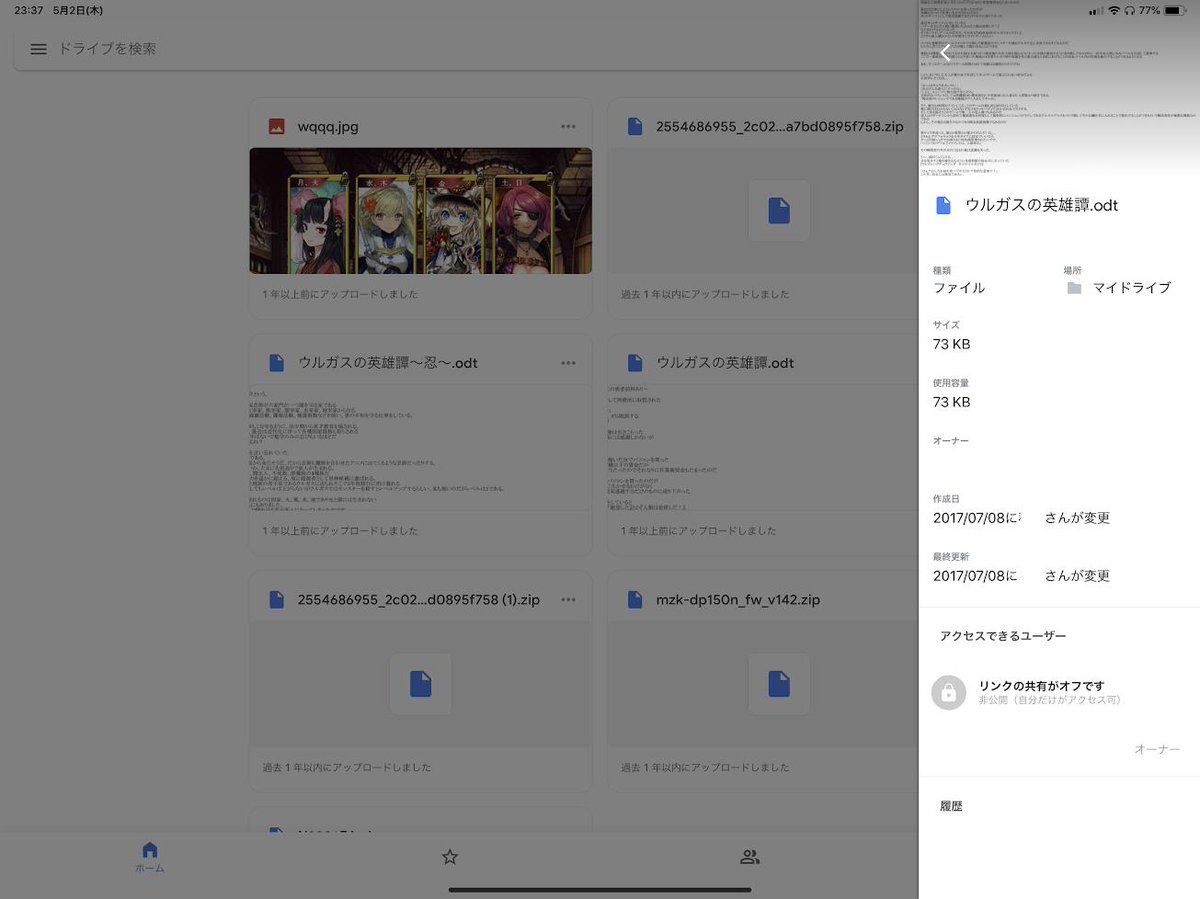This screenshot has height=899, width=1200.
Task: Click the アクセスできるユーザー heading
Action: click(1003, 636)
